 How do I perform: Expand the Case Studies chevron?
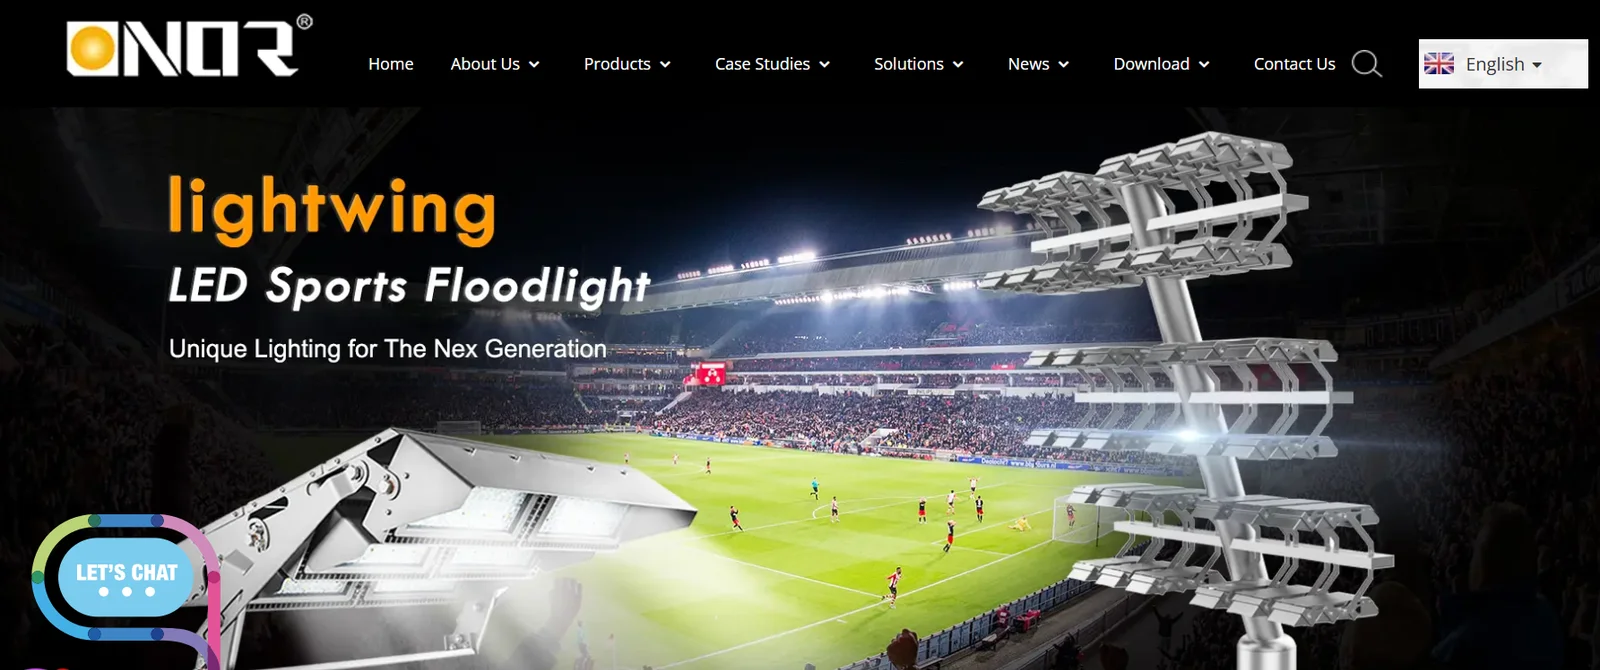pyautogui.click(x=825, y=65)
